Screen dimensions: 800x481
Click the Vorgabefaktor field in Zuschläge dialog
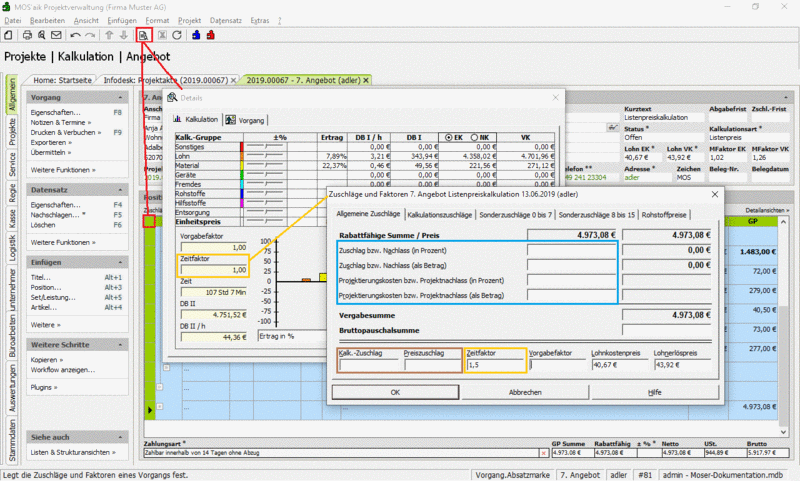tap(557, 365)
